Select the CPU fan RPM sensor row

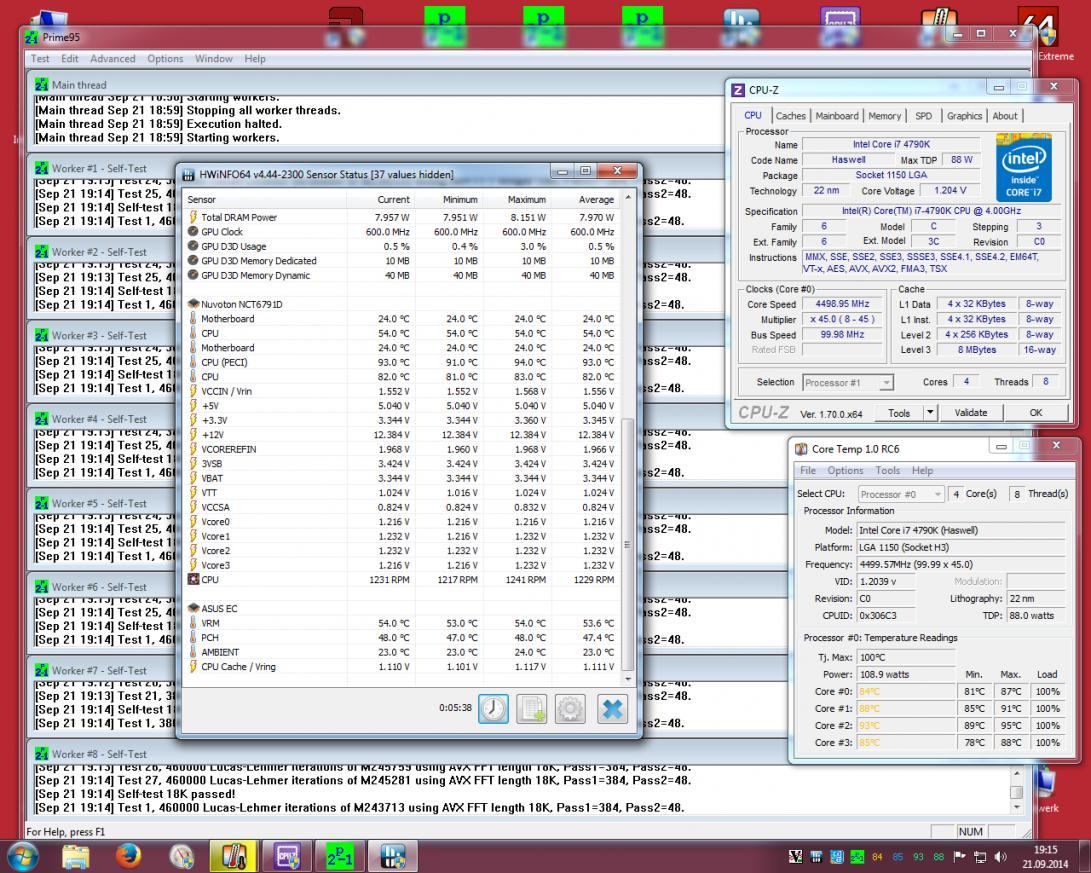402,579
